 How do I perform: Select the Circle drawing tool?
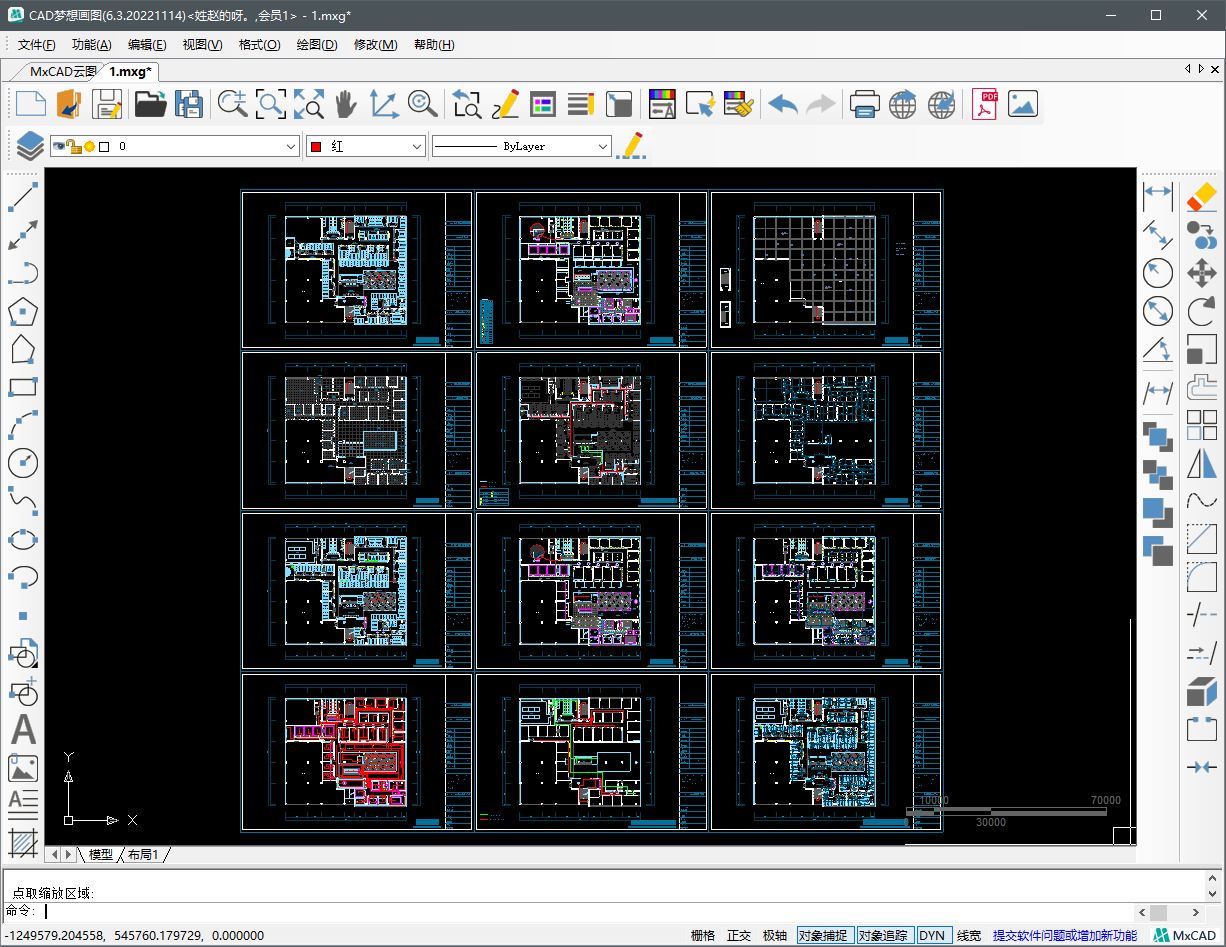22,463
